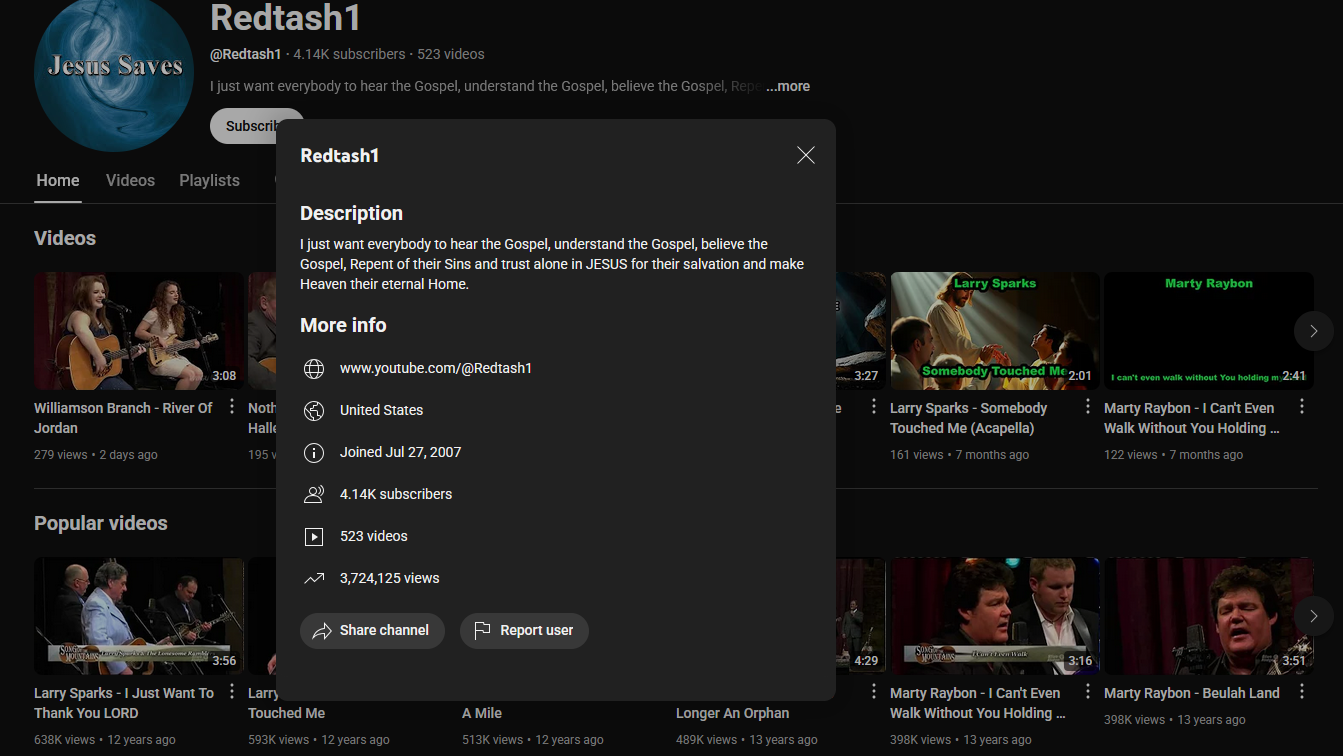Click the Joined Jul 27, 2007 text
The height and width of the screenshot is (756, 1343).
400,452
